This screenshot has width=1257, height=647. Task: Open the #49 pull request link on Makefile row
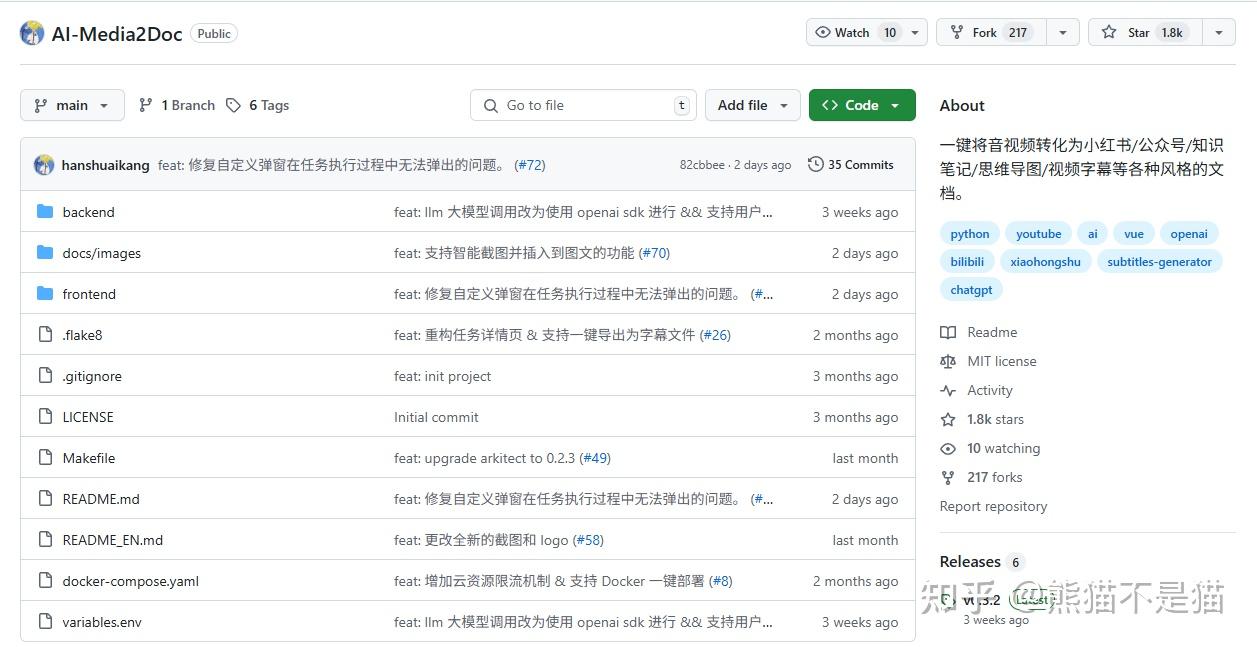point(595,458)
